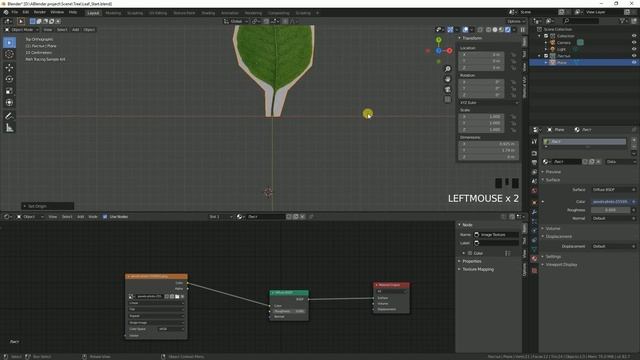
Task: Click the Color texture field in Surface
Action: [x=611, y=202]
